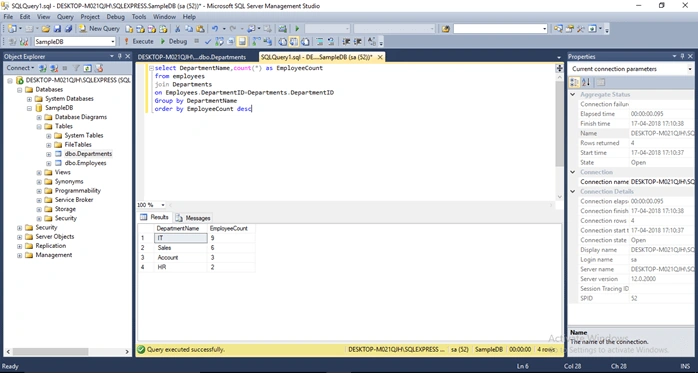Click the Change Connection icon
This screenshot has width=698, height=373.
coord(24,41)
